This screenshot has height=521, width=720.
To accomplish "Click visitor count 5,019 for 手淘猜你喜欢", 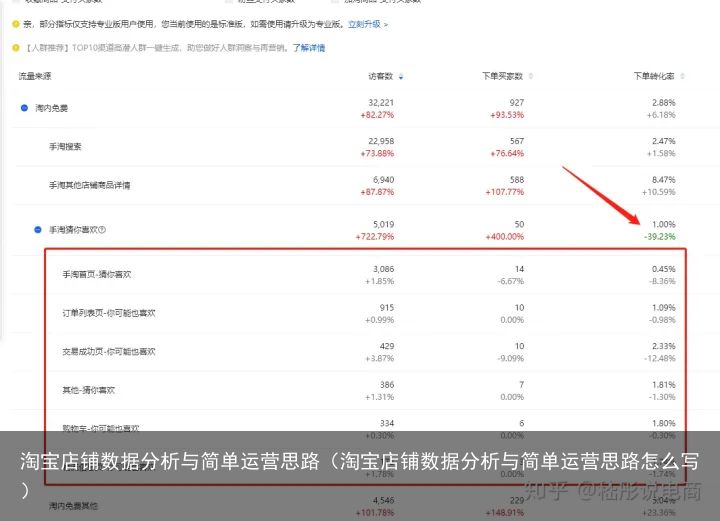I will 383,224.
